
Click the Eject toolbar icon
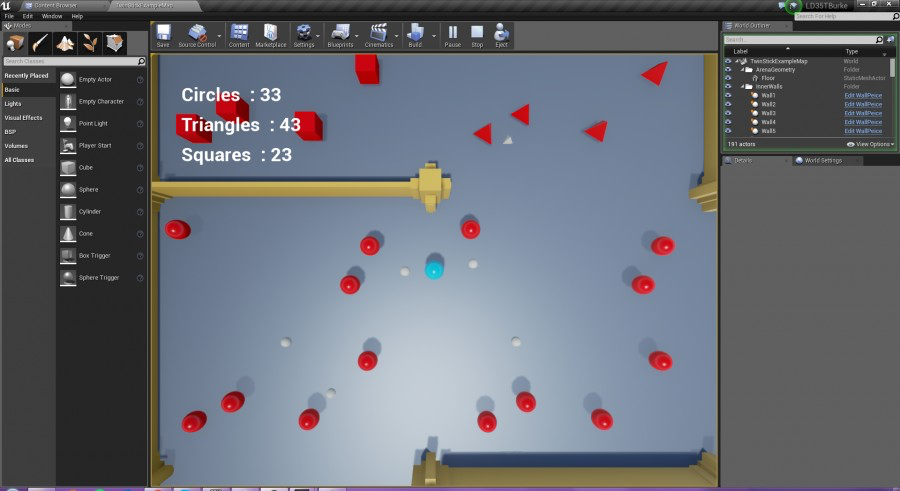pyautogui.click(x=501, y=36)
